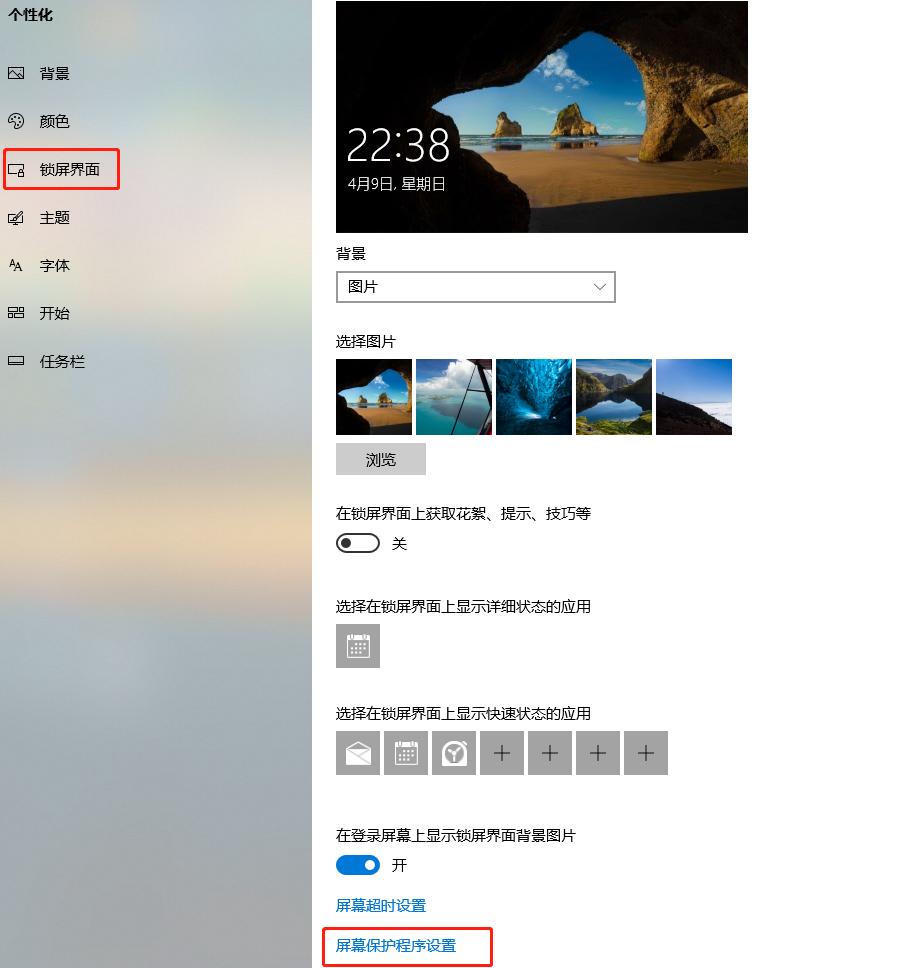Viewport: 907px width, 968px height.
Task: Click the Calendar quick status icon
Action: [406, 753]
